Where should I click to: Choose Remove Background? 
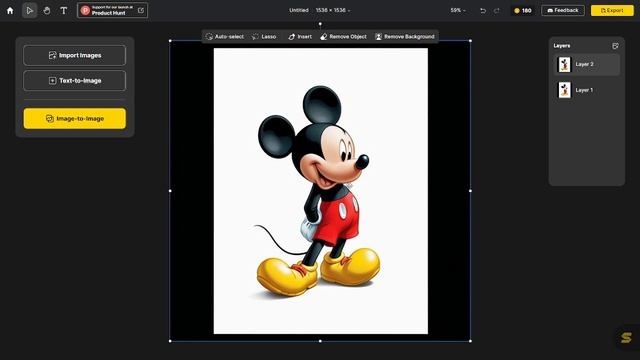click(405, 37)
